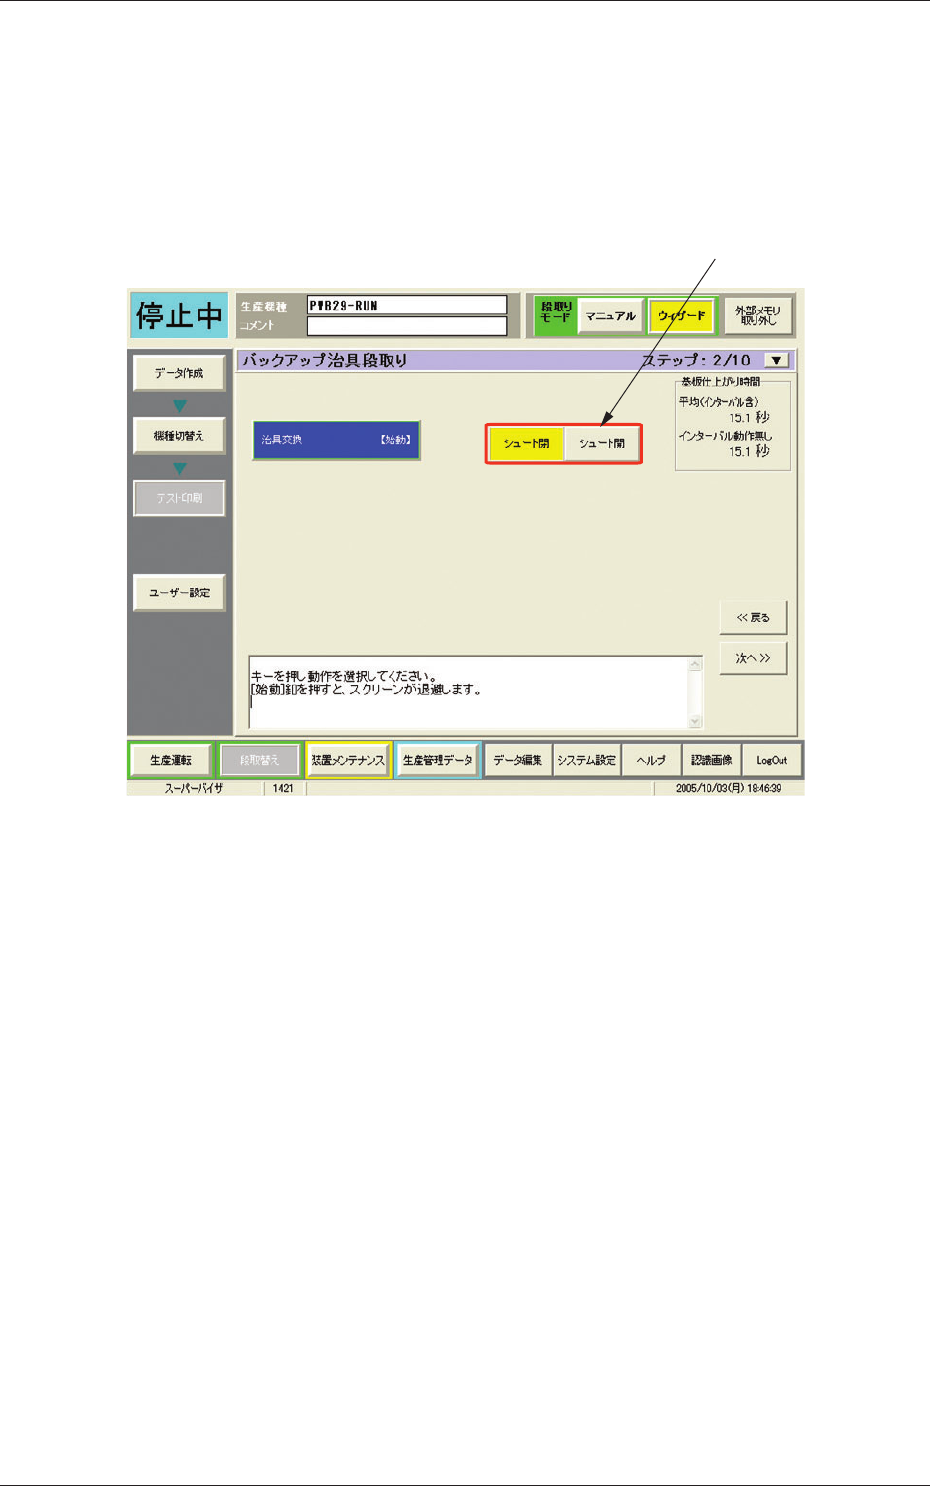This screenshot has height=1486, width=930.
Task: Expand the ステップ 2/10 dropdown arrow
Action: point(777,360)
